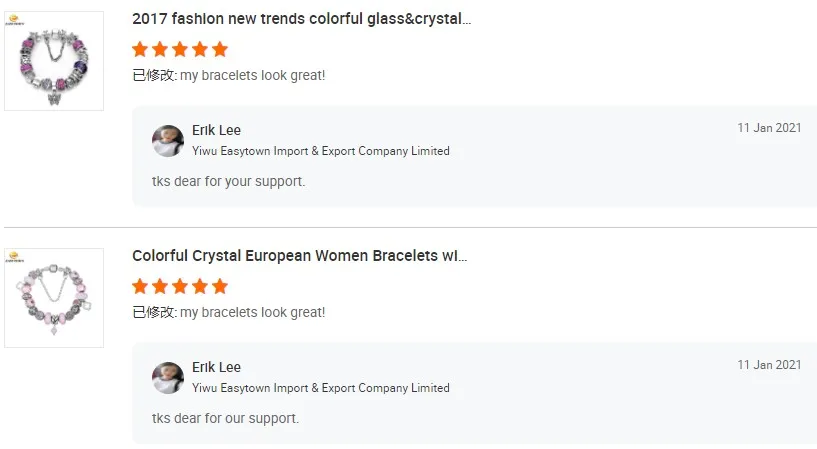Click the five-star rating of second review

coord(180,286)
